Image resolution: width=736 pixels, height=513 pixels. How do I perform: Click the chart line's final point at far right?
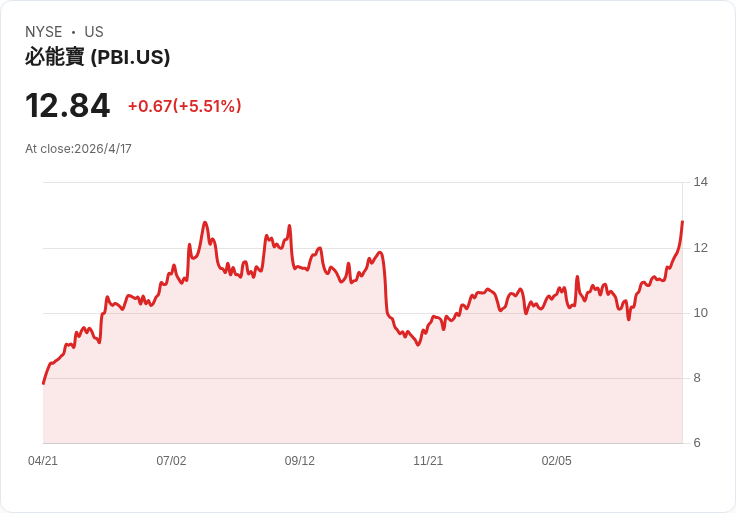click(682, 221)
